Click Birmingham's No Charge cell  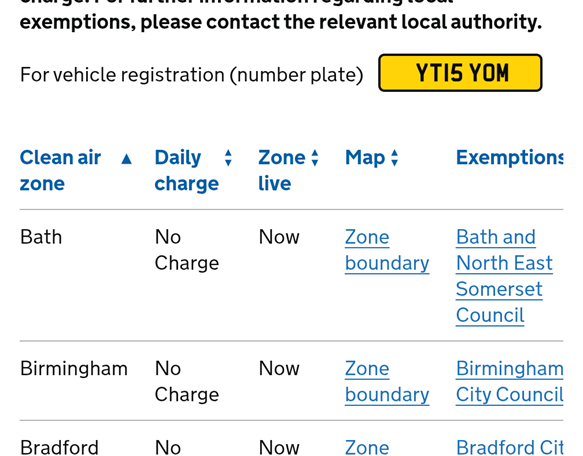pos(187,382)
